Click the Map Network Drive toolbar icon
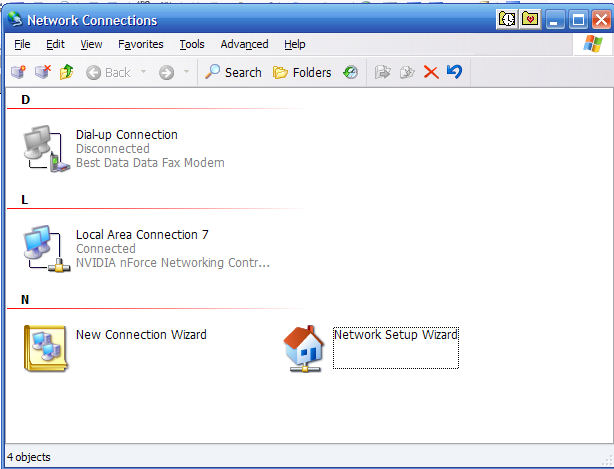 (x=18, y=72)
